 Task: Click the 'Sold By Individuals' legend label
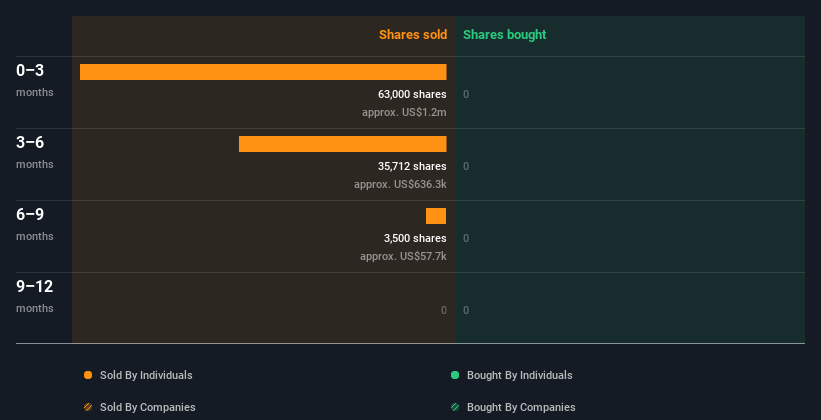(x=146, y=375)
